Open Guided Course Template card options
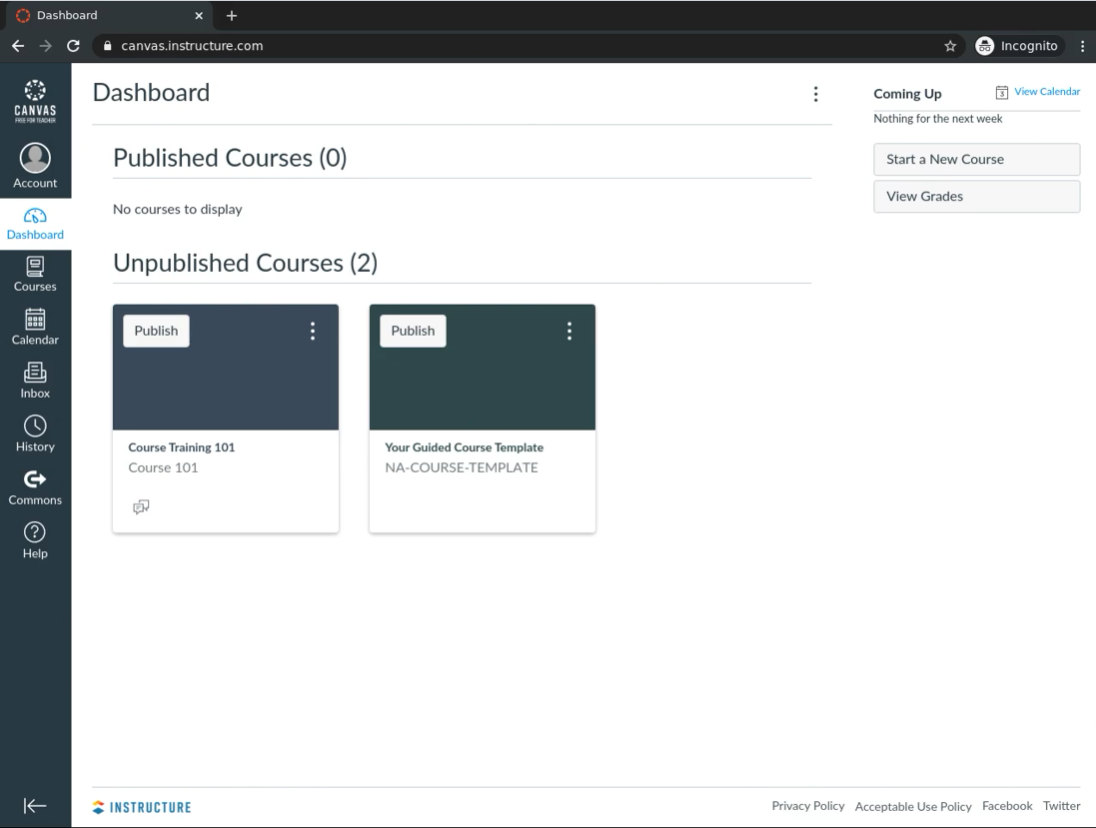The image size is (1096, 828). click(570, 331)
